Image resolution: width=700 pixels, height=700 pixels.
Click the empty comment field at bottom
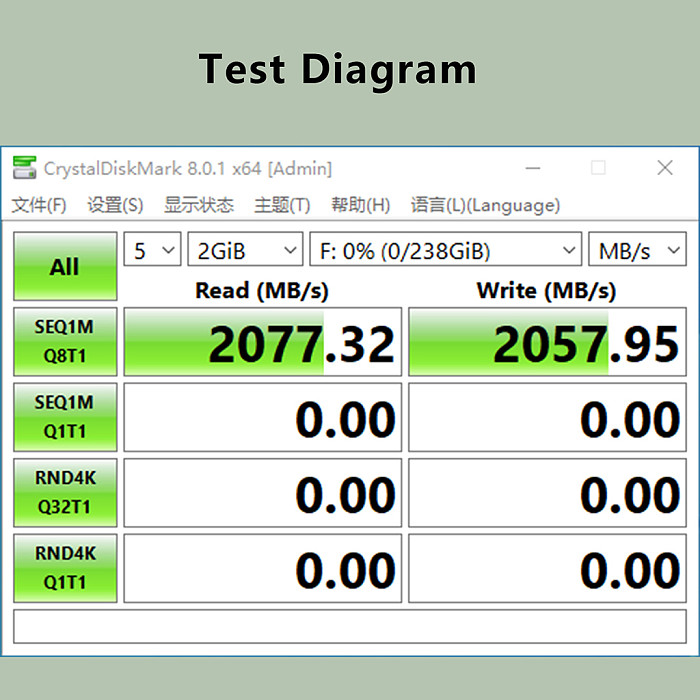(x=350, y=626)
